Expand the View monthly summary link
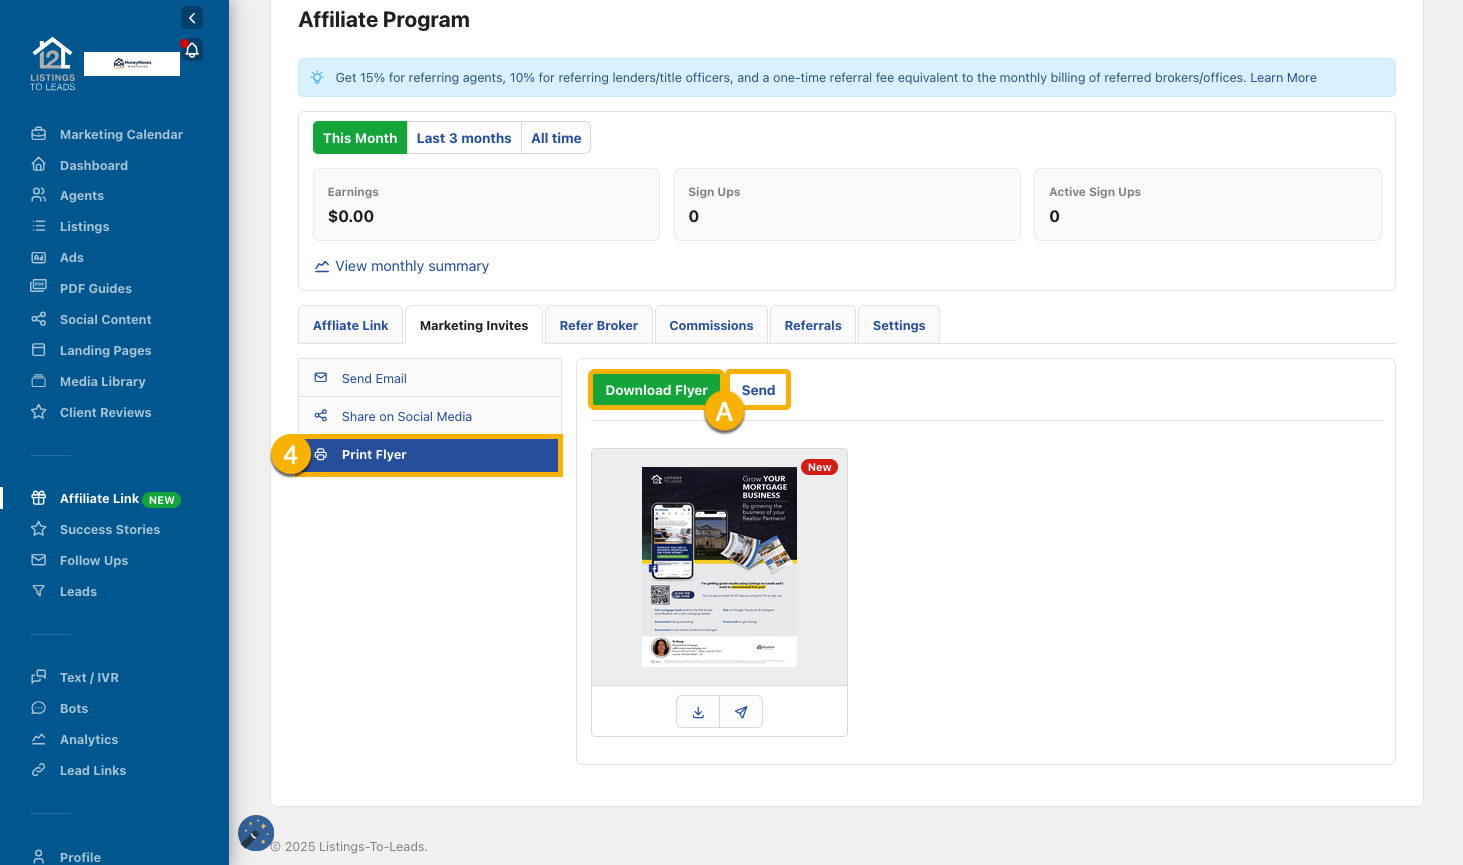 point(411,266)
